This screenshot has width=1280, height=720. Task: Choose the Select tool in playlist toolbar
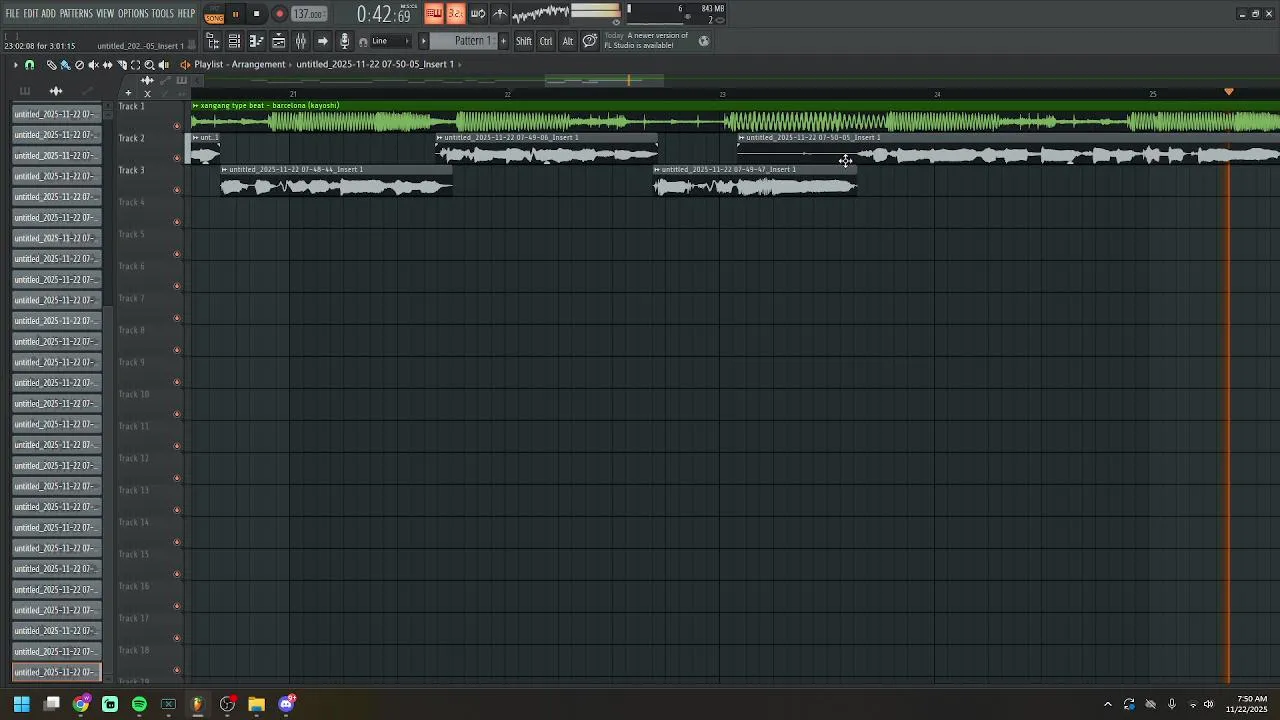click(135, 65)
